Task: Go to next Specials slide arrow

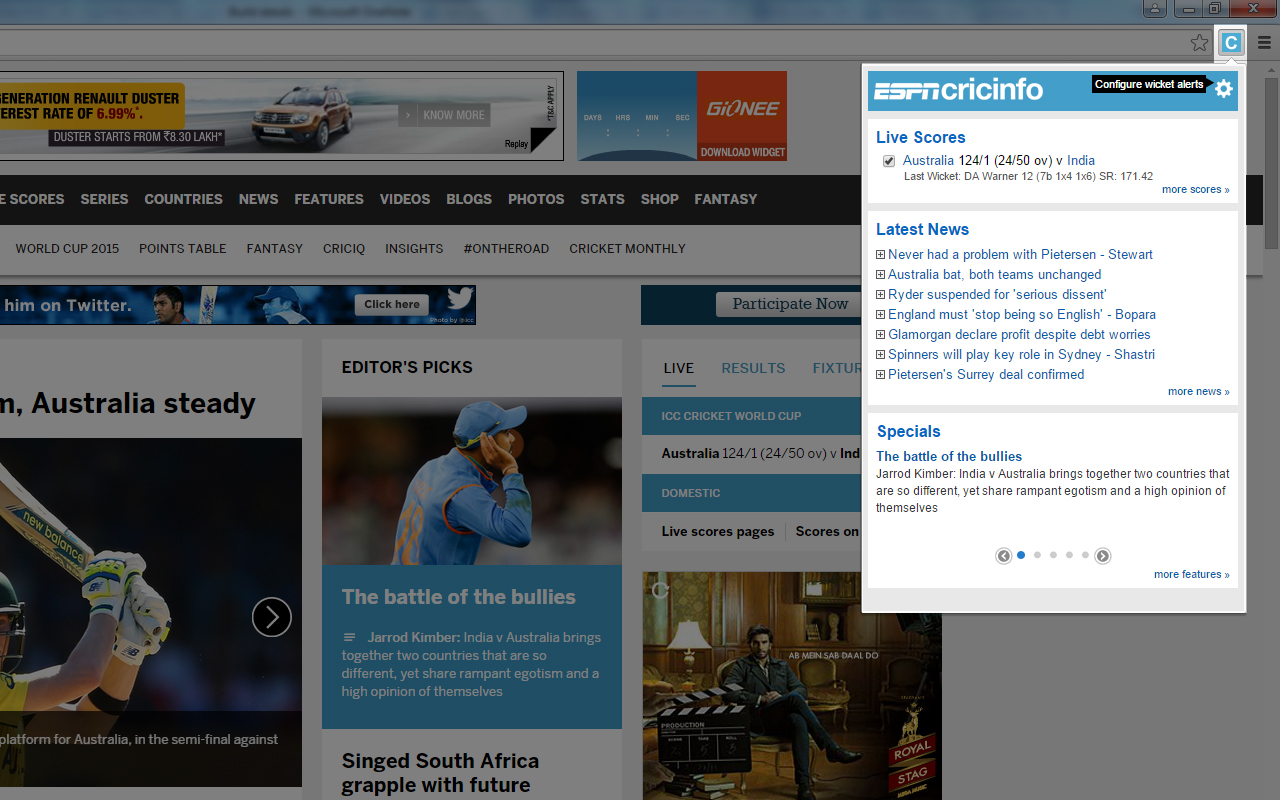Action: (x=1102, y=556)
